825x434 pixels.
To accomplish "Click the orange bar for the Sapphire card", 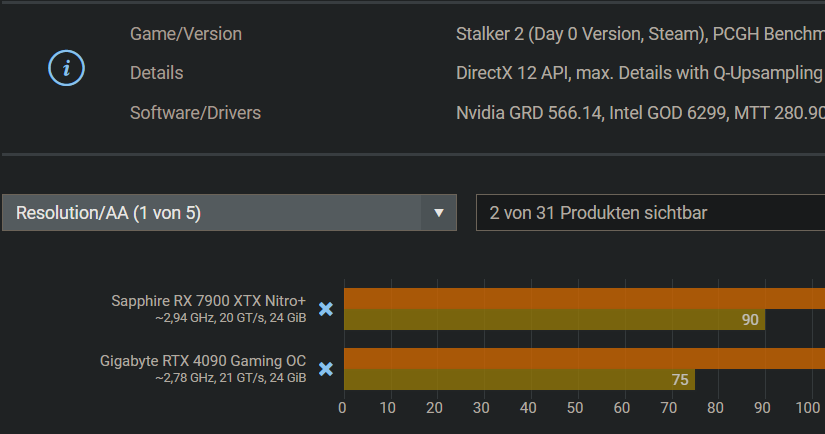I will pos(583,299).
